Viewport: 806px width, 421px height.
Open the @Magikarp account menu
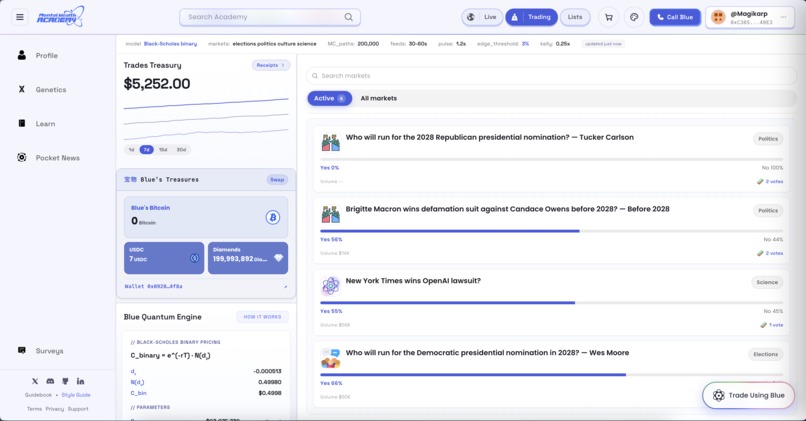tap(750, 17)
